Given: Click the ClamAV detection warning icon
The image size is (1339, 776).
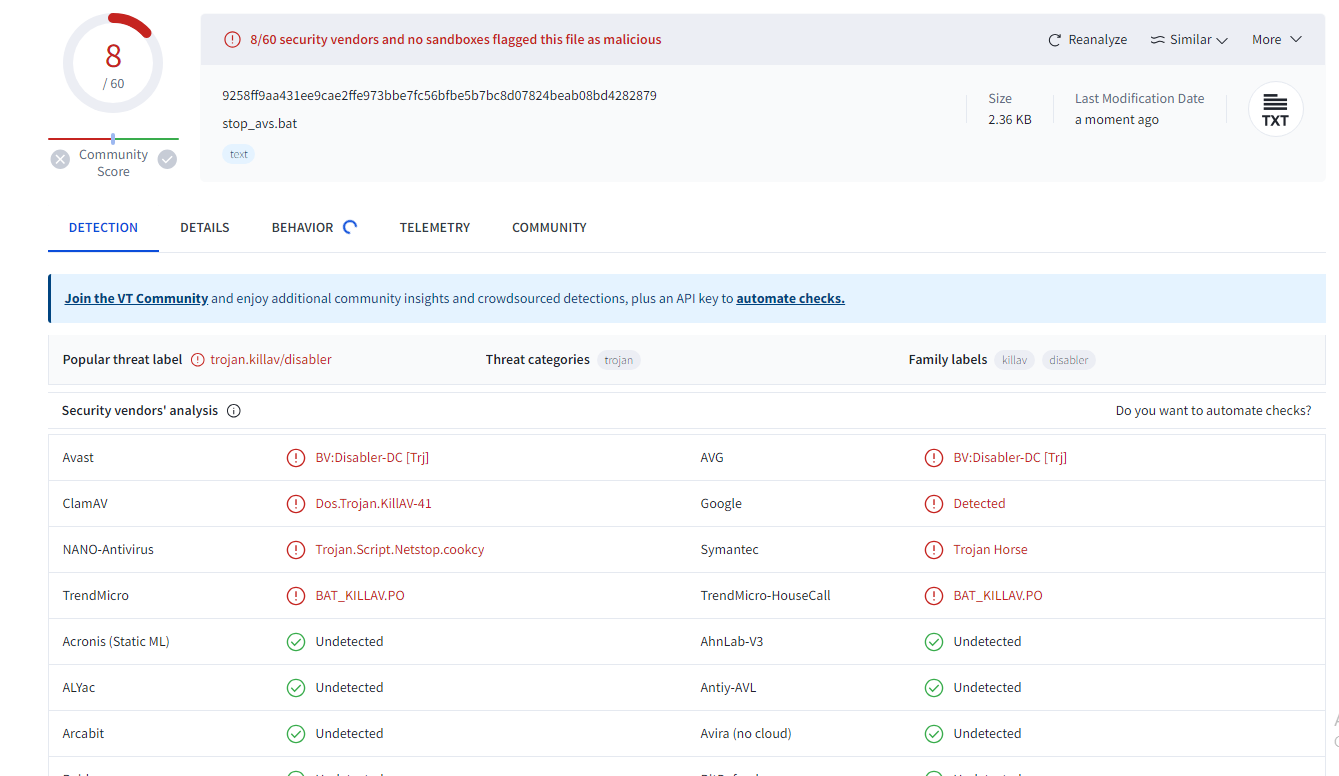Looking at the screenshot, I should (296, 504).
